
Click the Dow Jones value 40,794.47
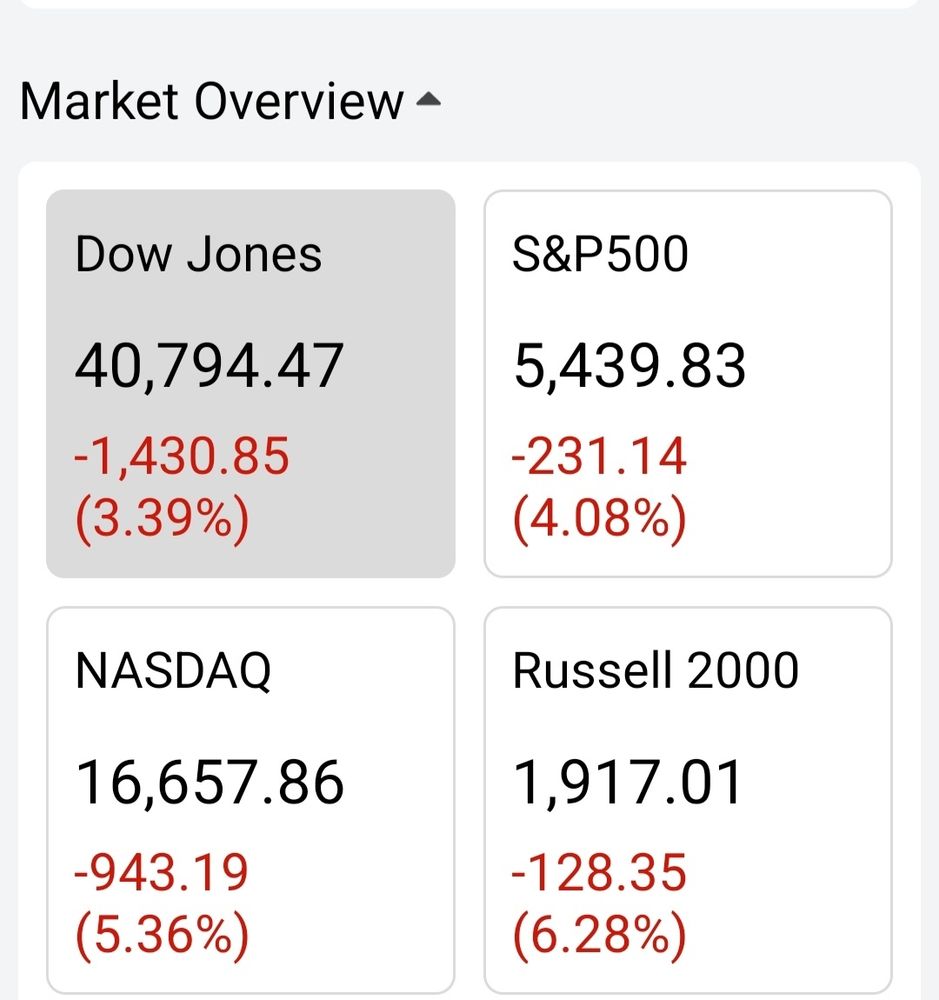pos(210,366)
